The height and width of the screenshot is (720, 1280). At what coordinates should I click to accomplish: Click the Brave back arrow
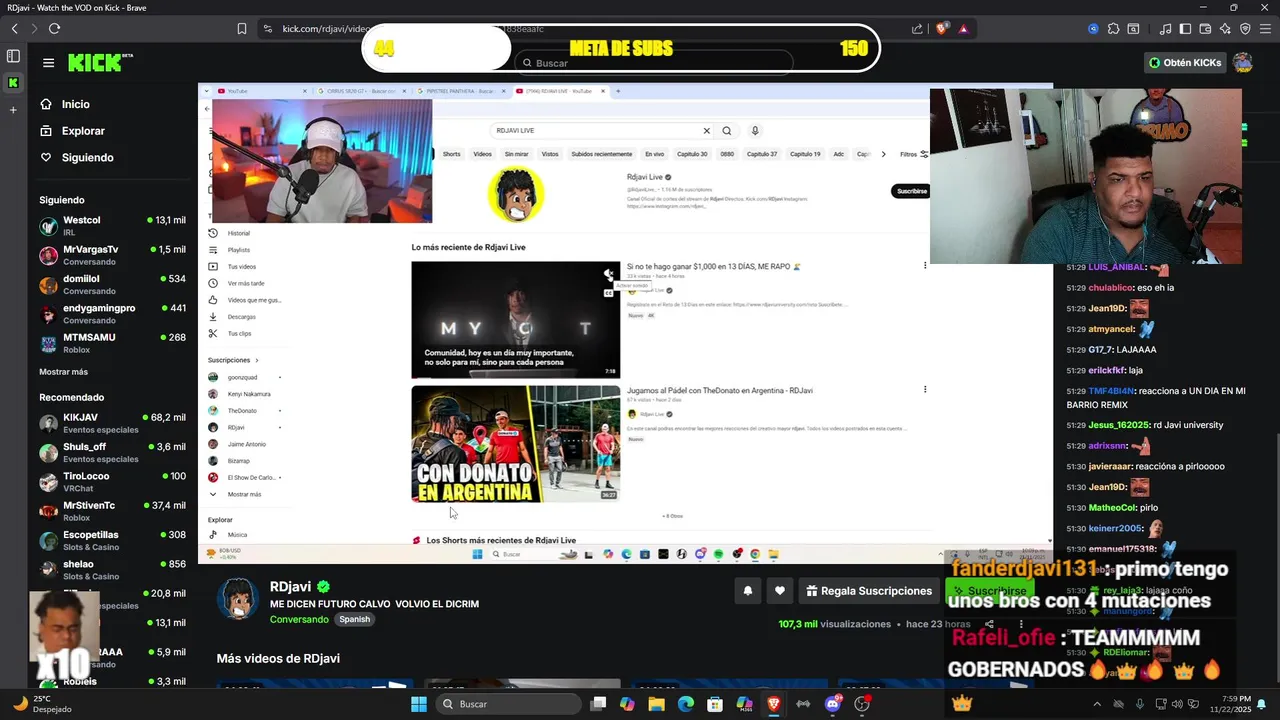tap(14, 29)
